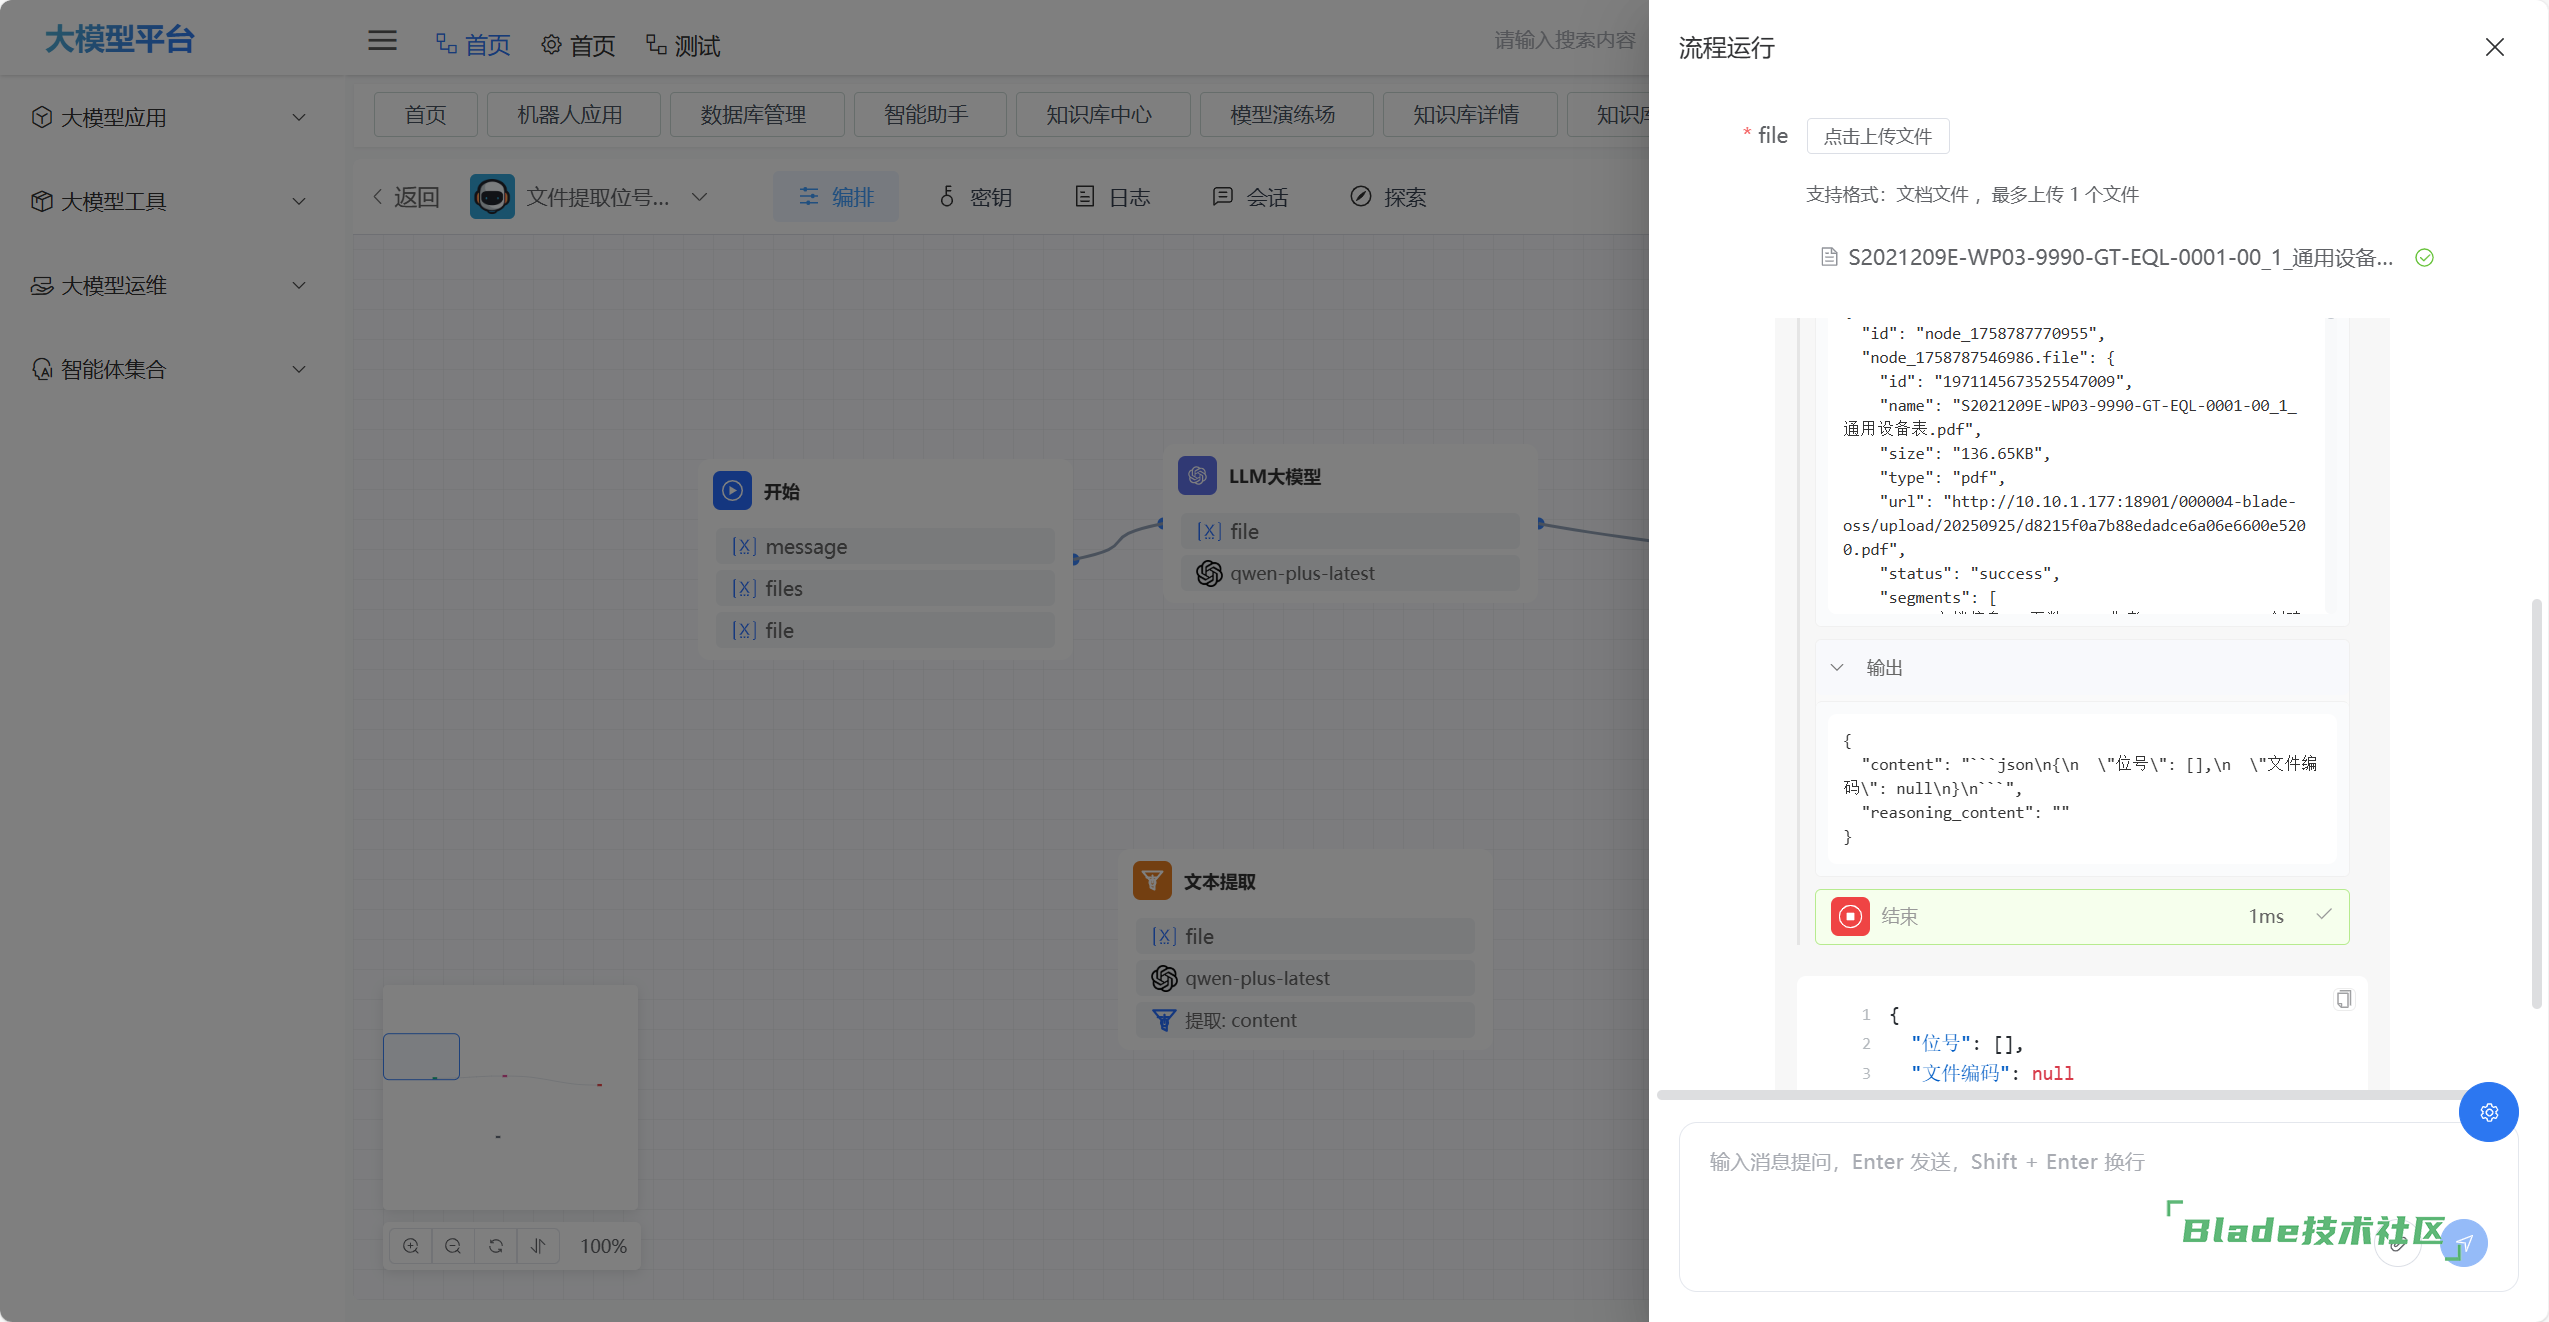The height and width of the screenshot is (1322, 2549).
Task: Click the 点击上传文件 upload button
Action: tap(1877, 136)
